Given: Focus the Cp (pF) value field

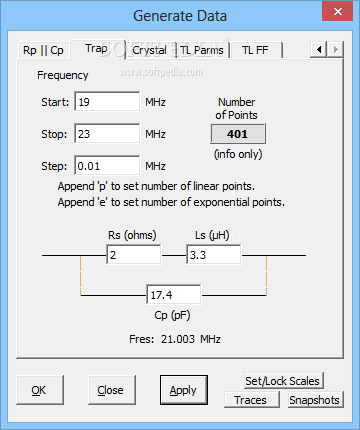Looking at the screenshot, I should coord(174,295).
